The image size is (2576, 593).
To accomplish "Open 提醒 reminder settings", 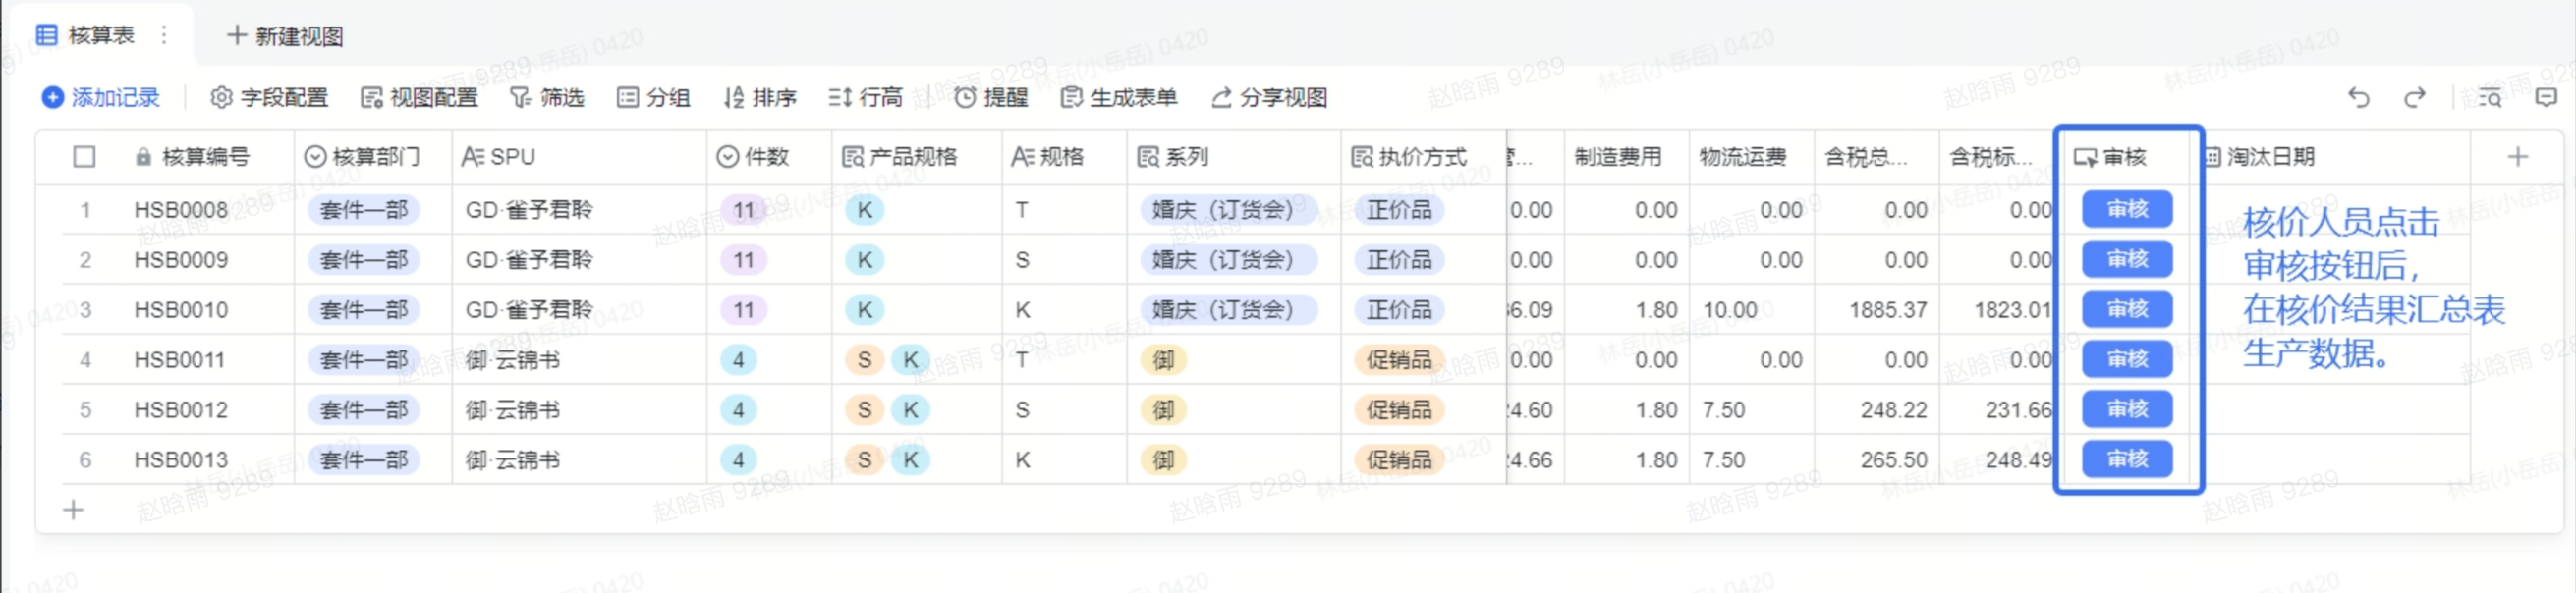I will tap(991, 97).
